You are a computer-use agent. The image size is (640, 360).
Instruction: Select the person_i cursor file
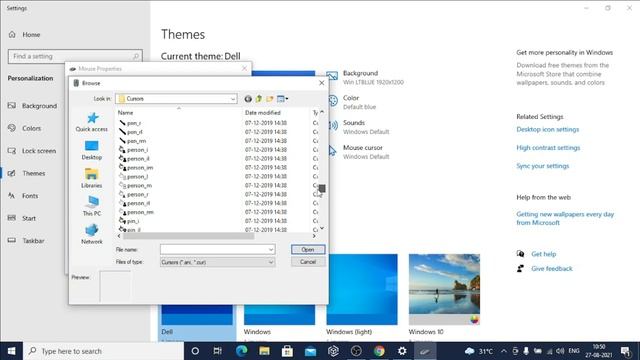[x=134, y=150]
